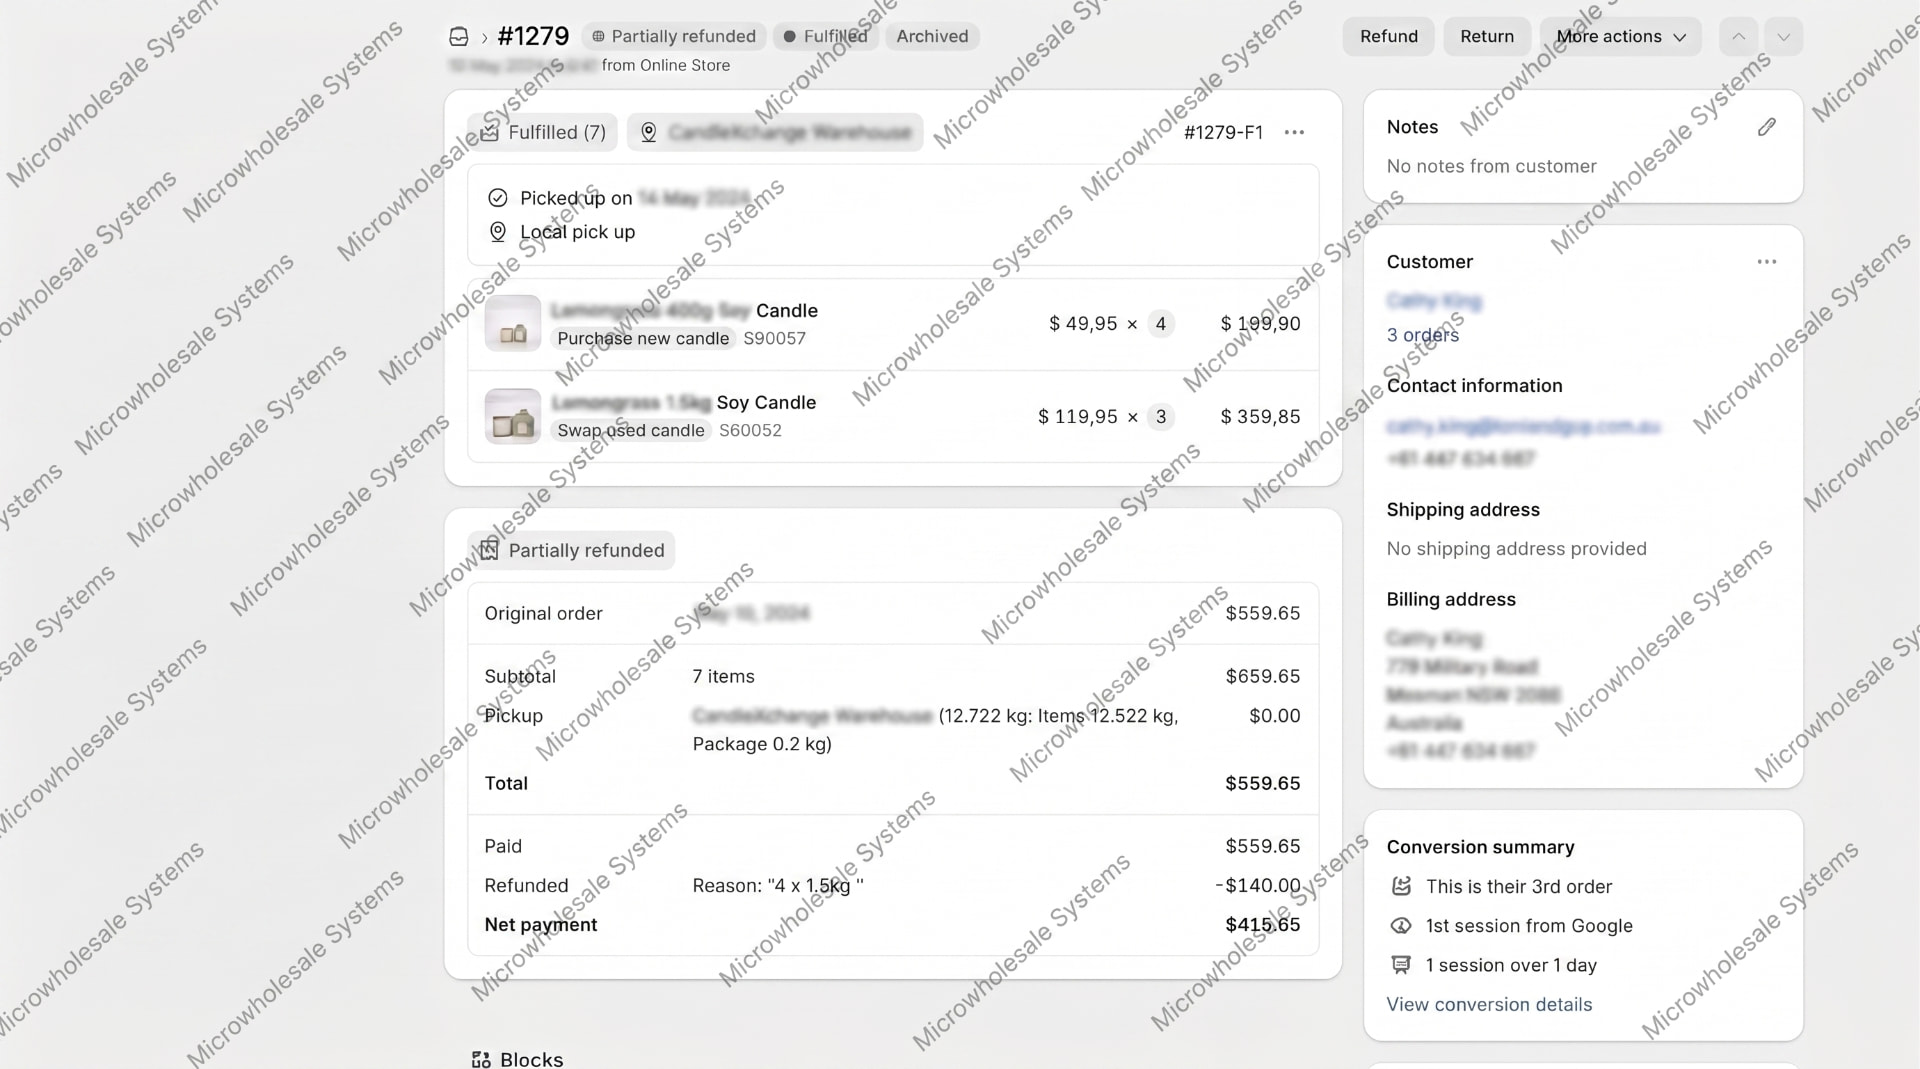Click the Local pick up location icon
This screenshot has height=1069, width=1920.
497,232
